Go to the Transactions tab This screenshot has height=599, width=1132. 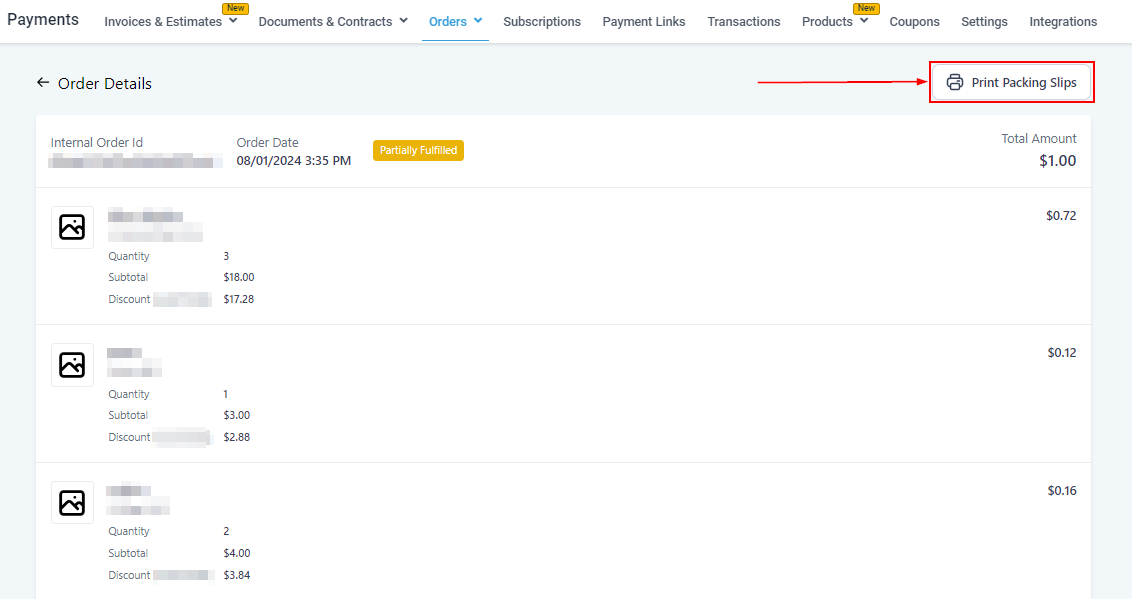pos(744,21)
